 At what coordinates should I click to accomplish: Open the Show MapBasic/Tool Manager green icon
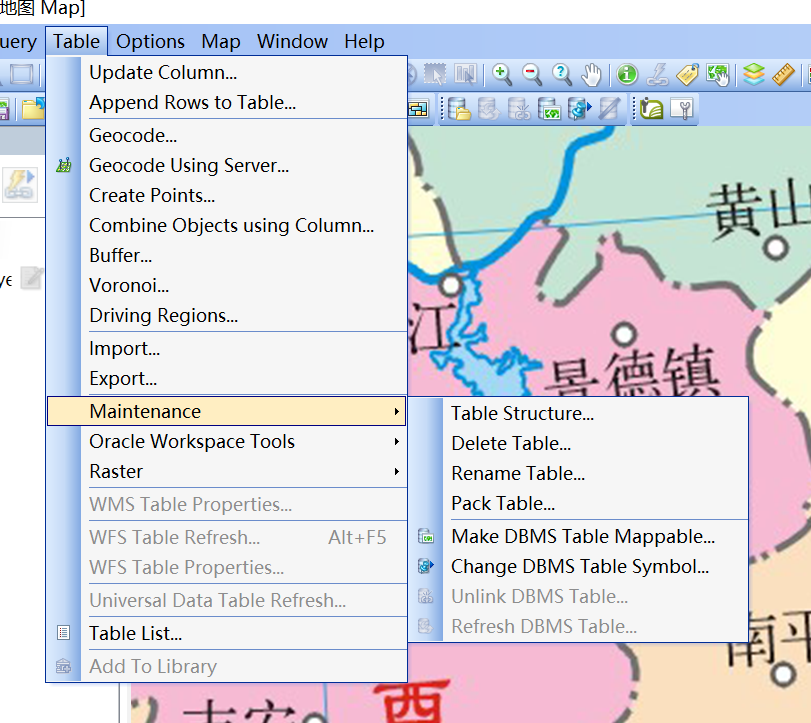(x=651, y=109)
